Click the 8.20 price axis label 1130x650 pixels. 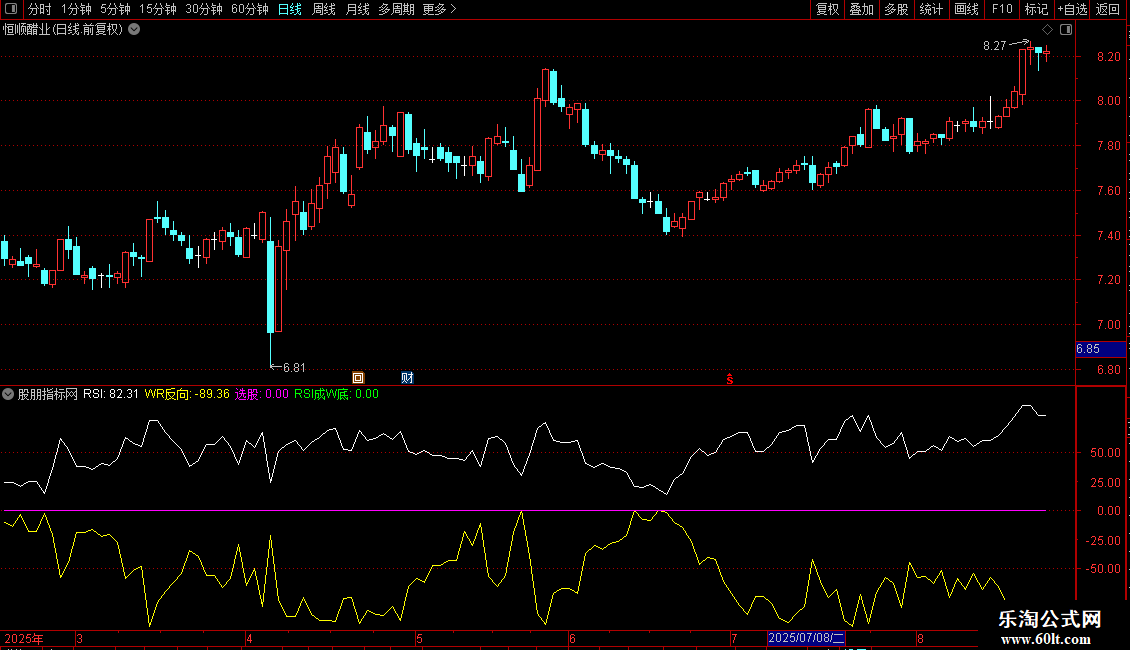(x=1108, y=56)
